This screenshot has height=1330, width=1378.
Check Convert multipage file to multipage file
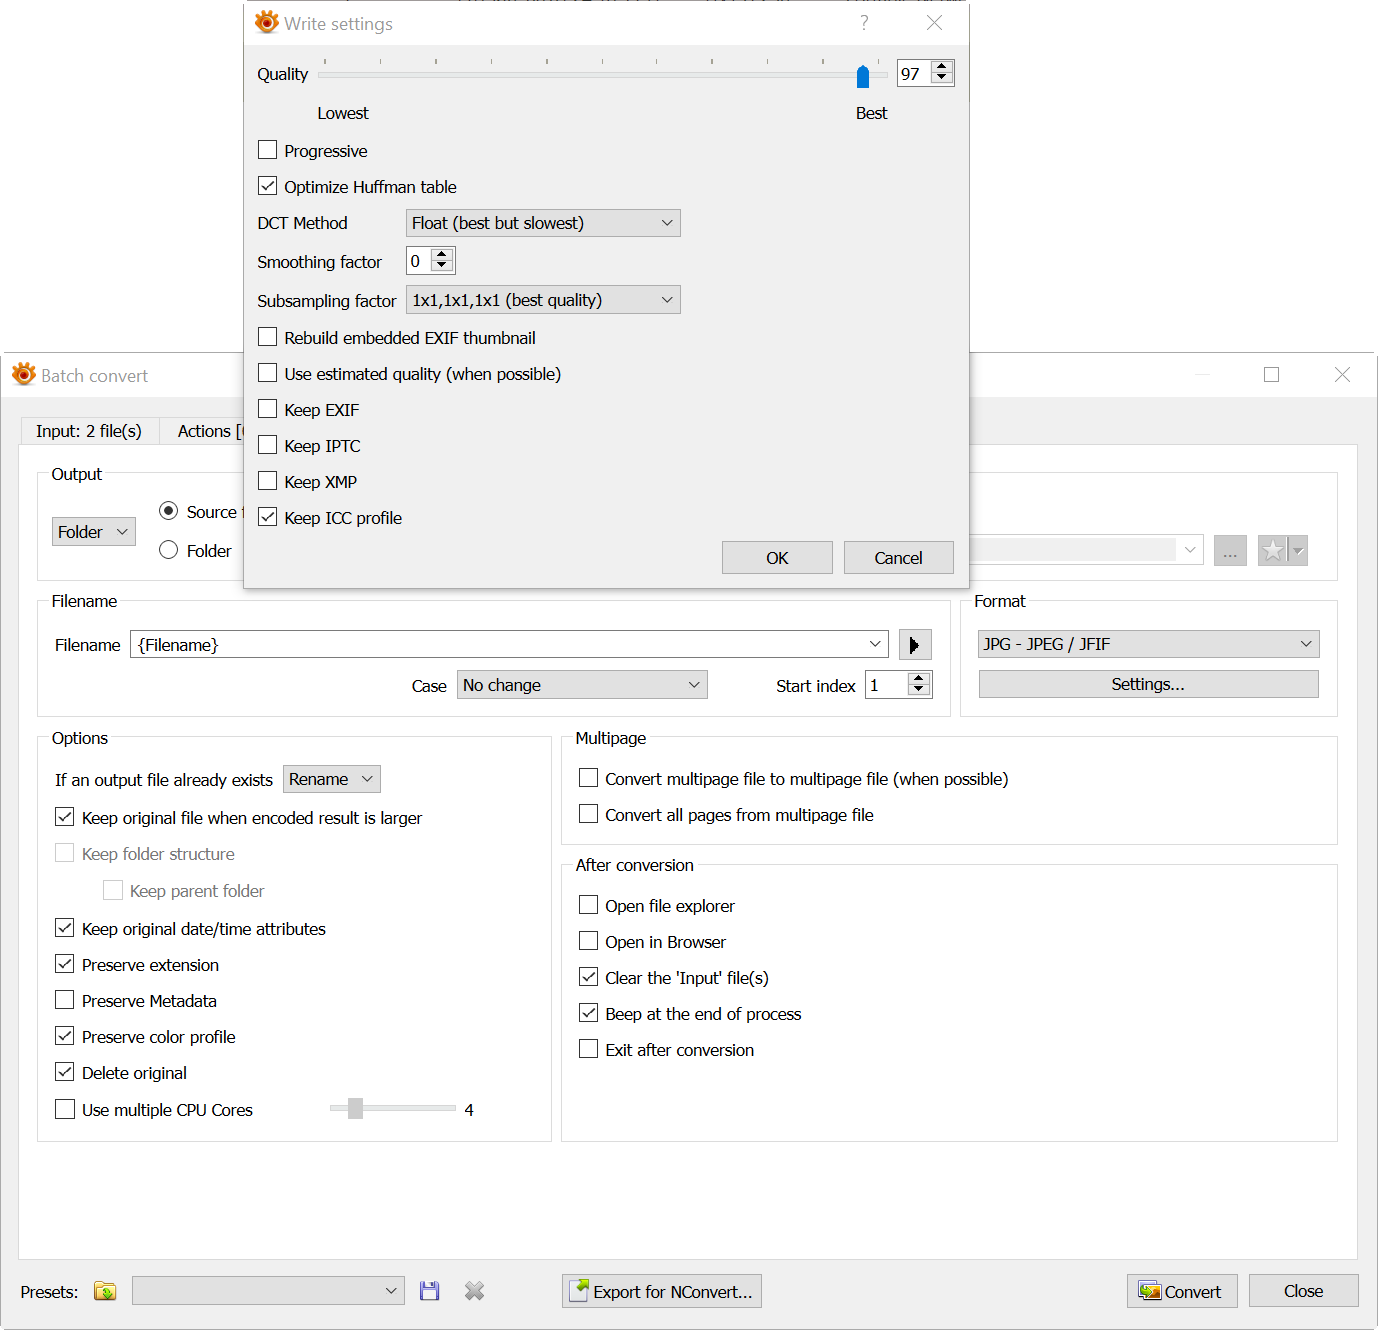tap(589, 778)
